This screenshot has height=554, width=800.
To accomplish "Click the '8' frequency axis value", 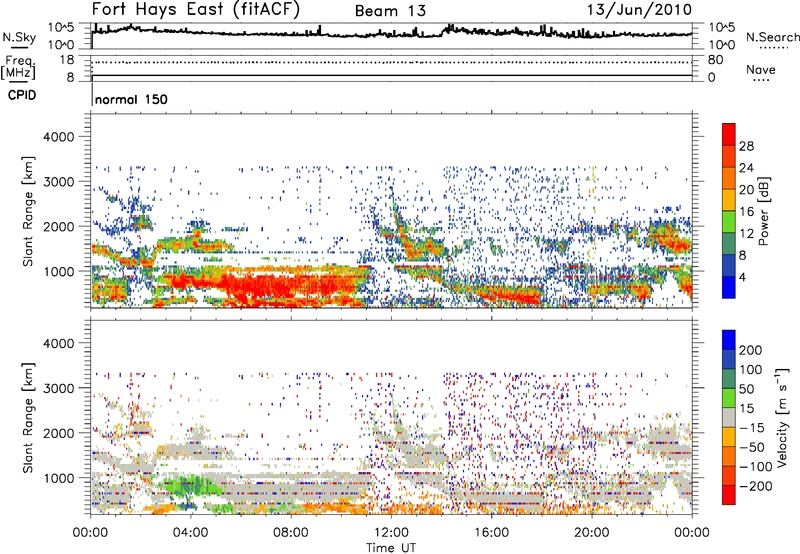I will (x=70, y=78).
